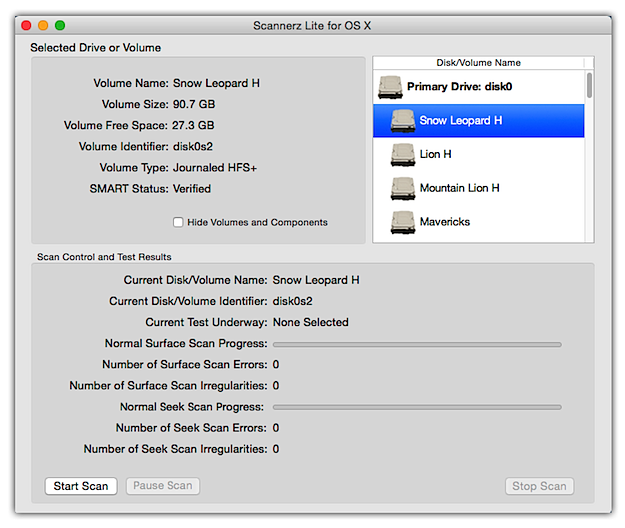
Task: Select the 'Lion H' volume name
Action: (x=435, y=154)
